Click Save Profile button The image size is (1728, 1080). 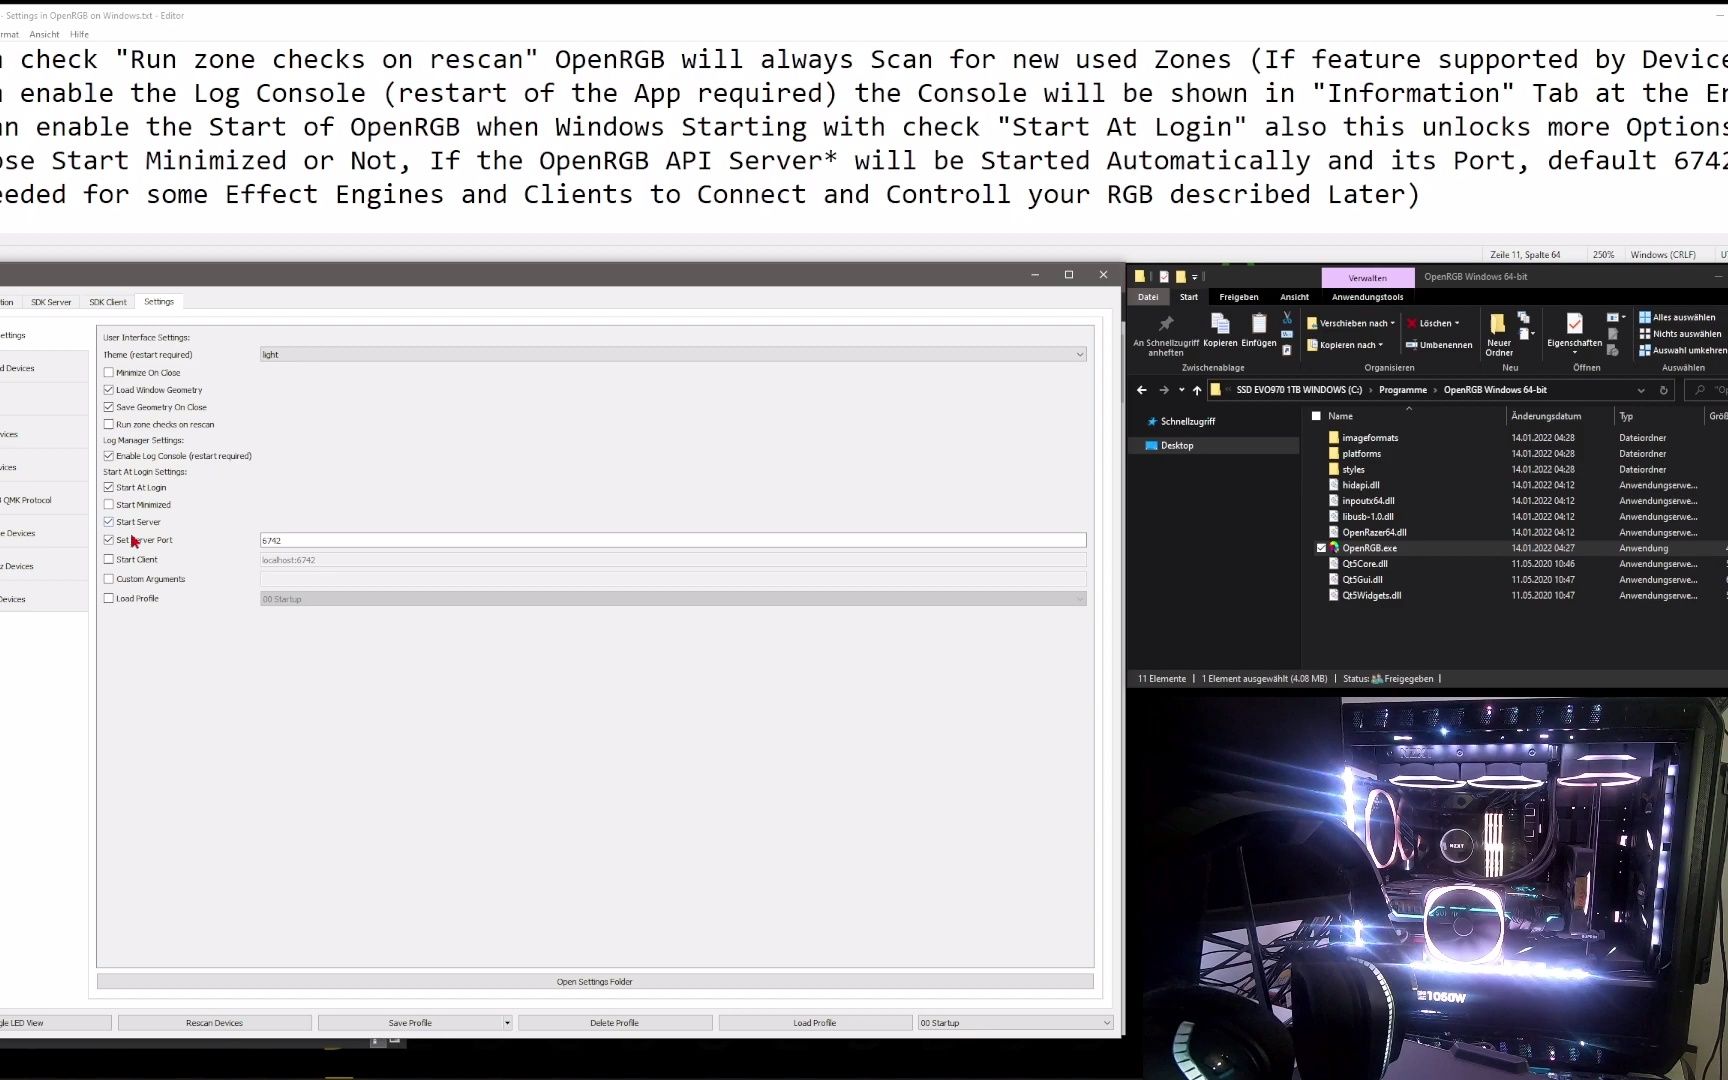click(410, 1023)
